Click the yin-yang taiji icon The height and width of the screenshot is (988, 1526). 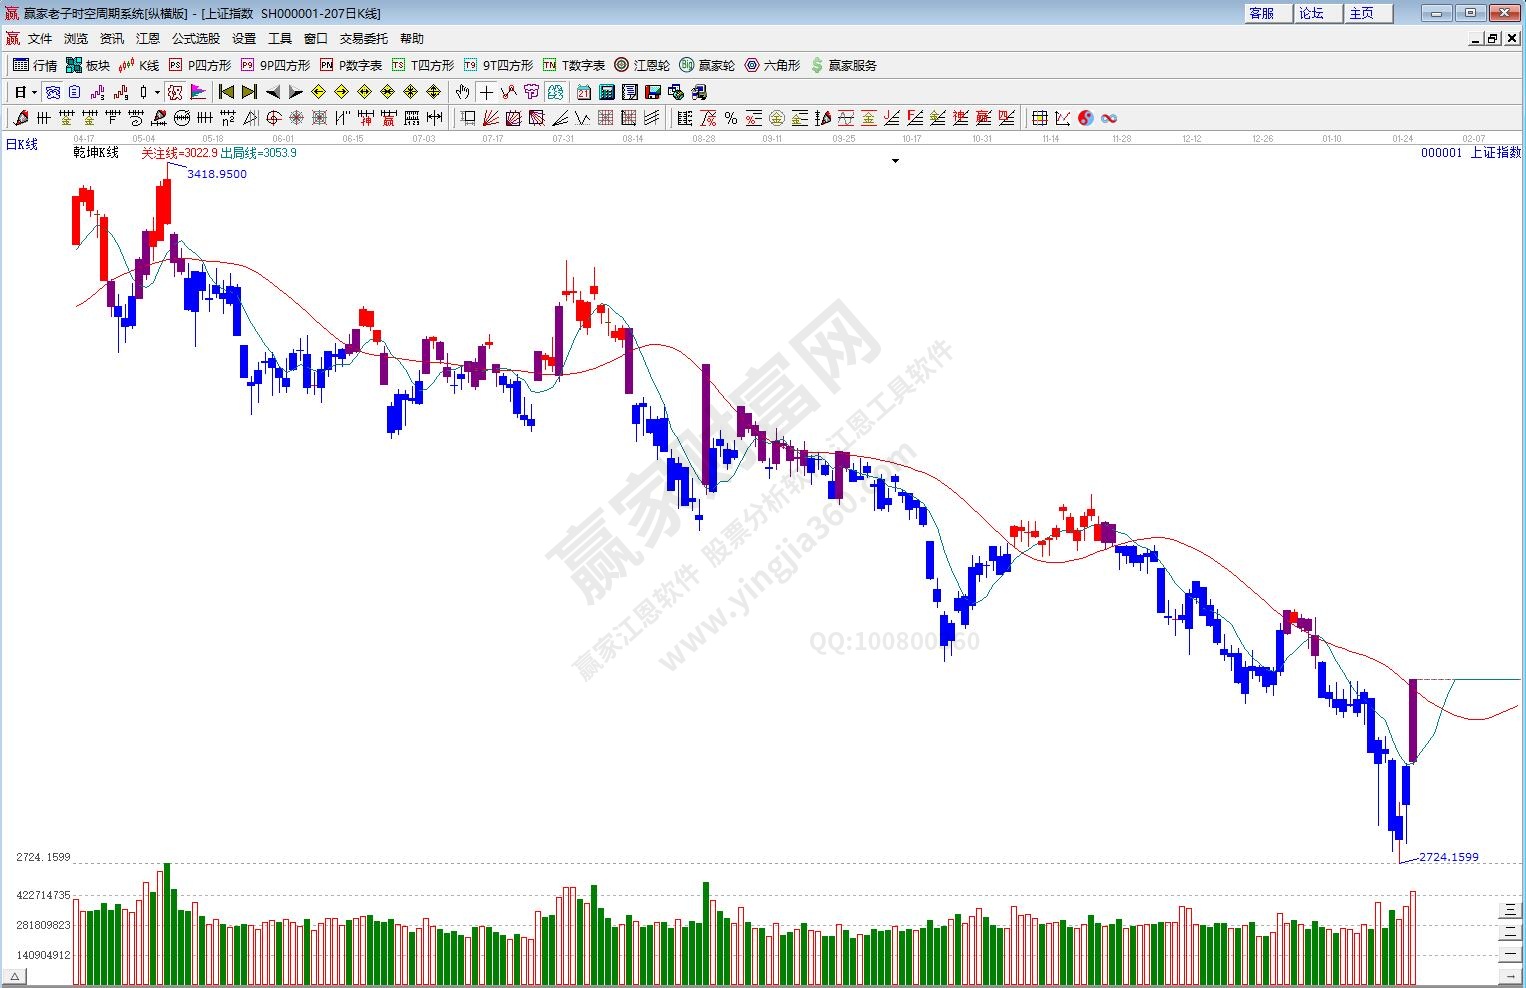tap(1086, 118)
